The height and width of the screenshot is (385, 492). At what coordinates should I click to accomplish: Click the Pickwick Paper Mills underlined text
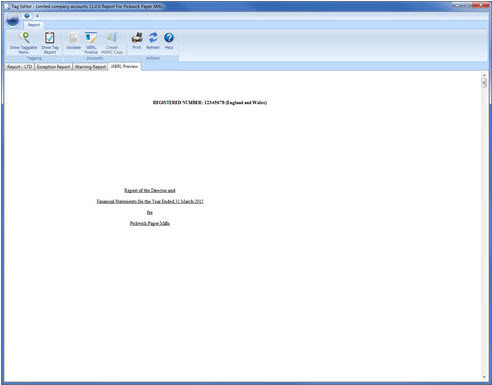tap(150, 223)
